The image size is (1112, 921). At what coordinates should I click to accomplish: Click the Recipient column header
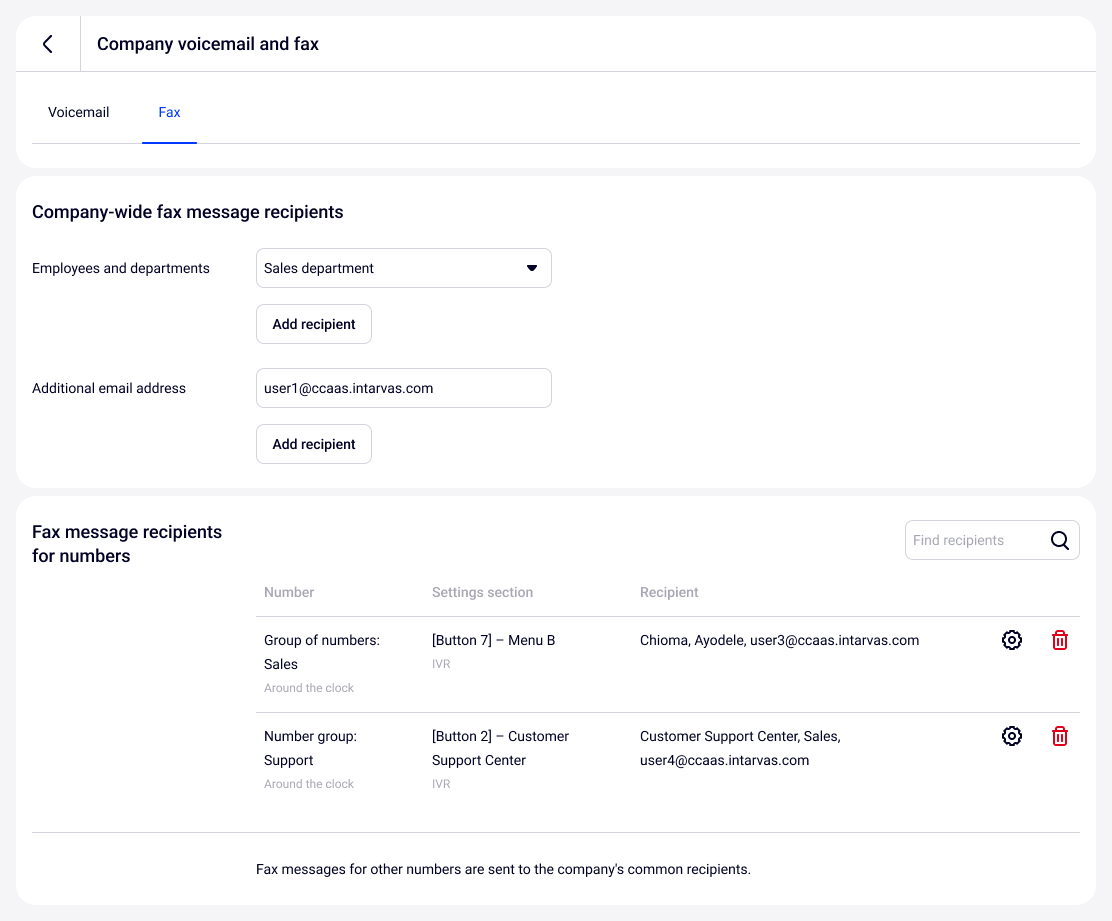(669, 592)
